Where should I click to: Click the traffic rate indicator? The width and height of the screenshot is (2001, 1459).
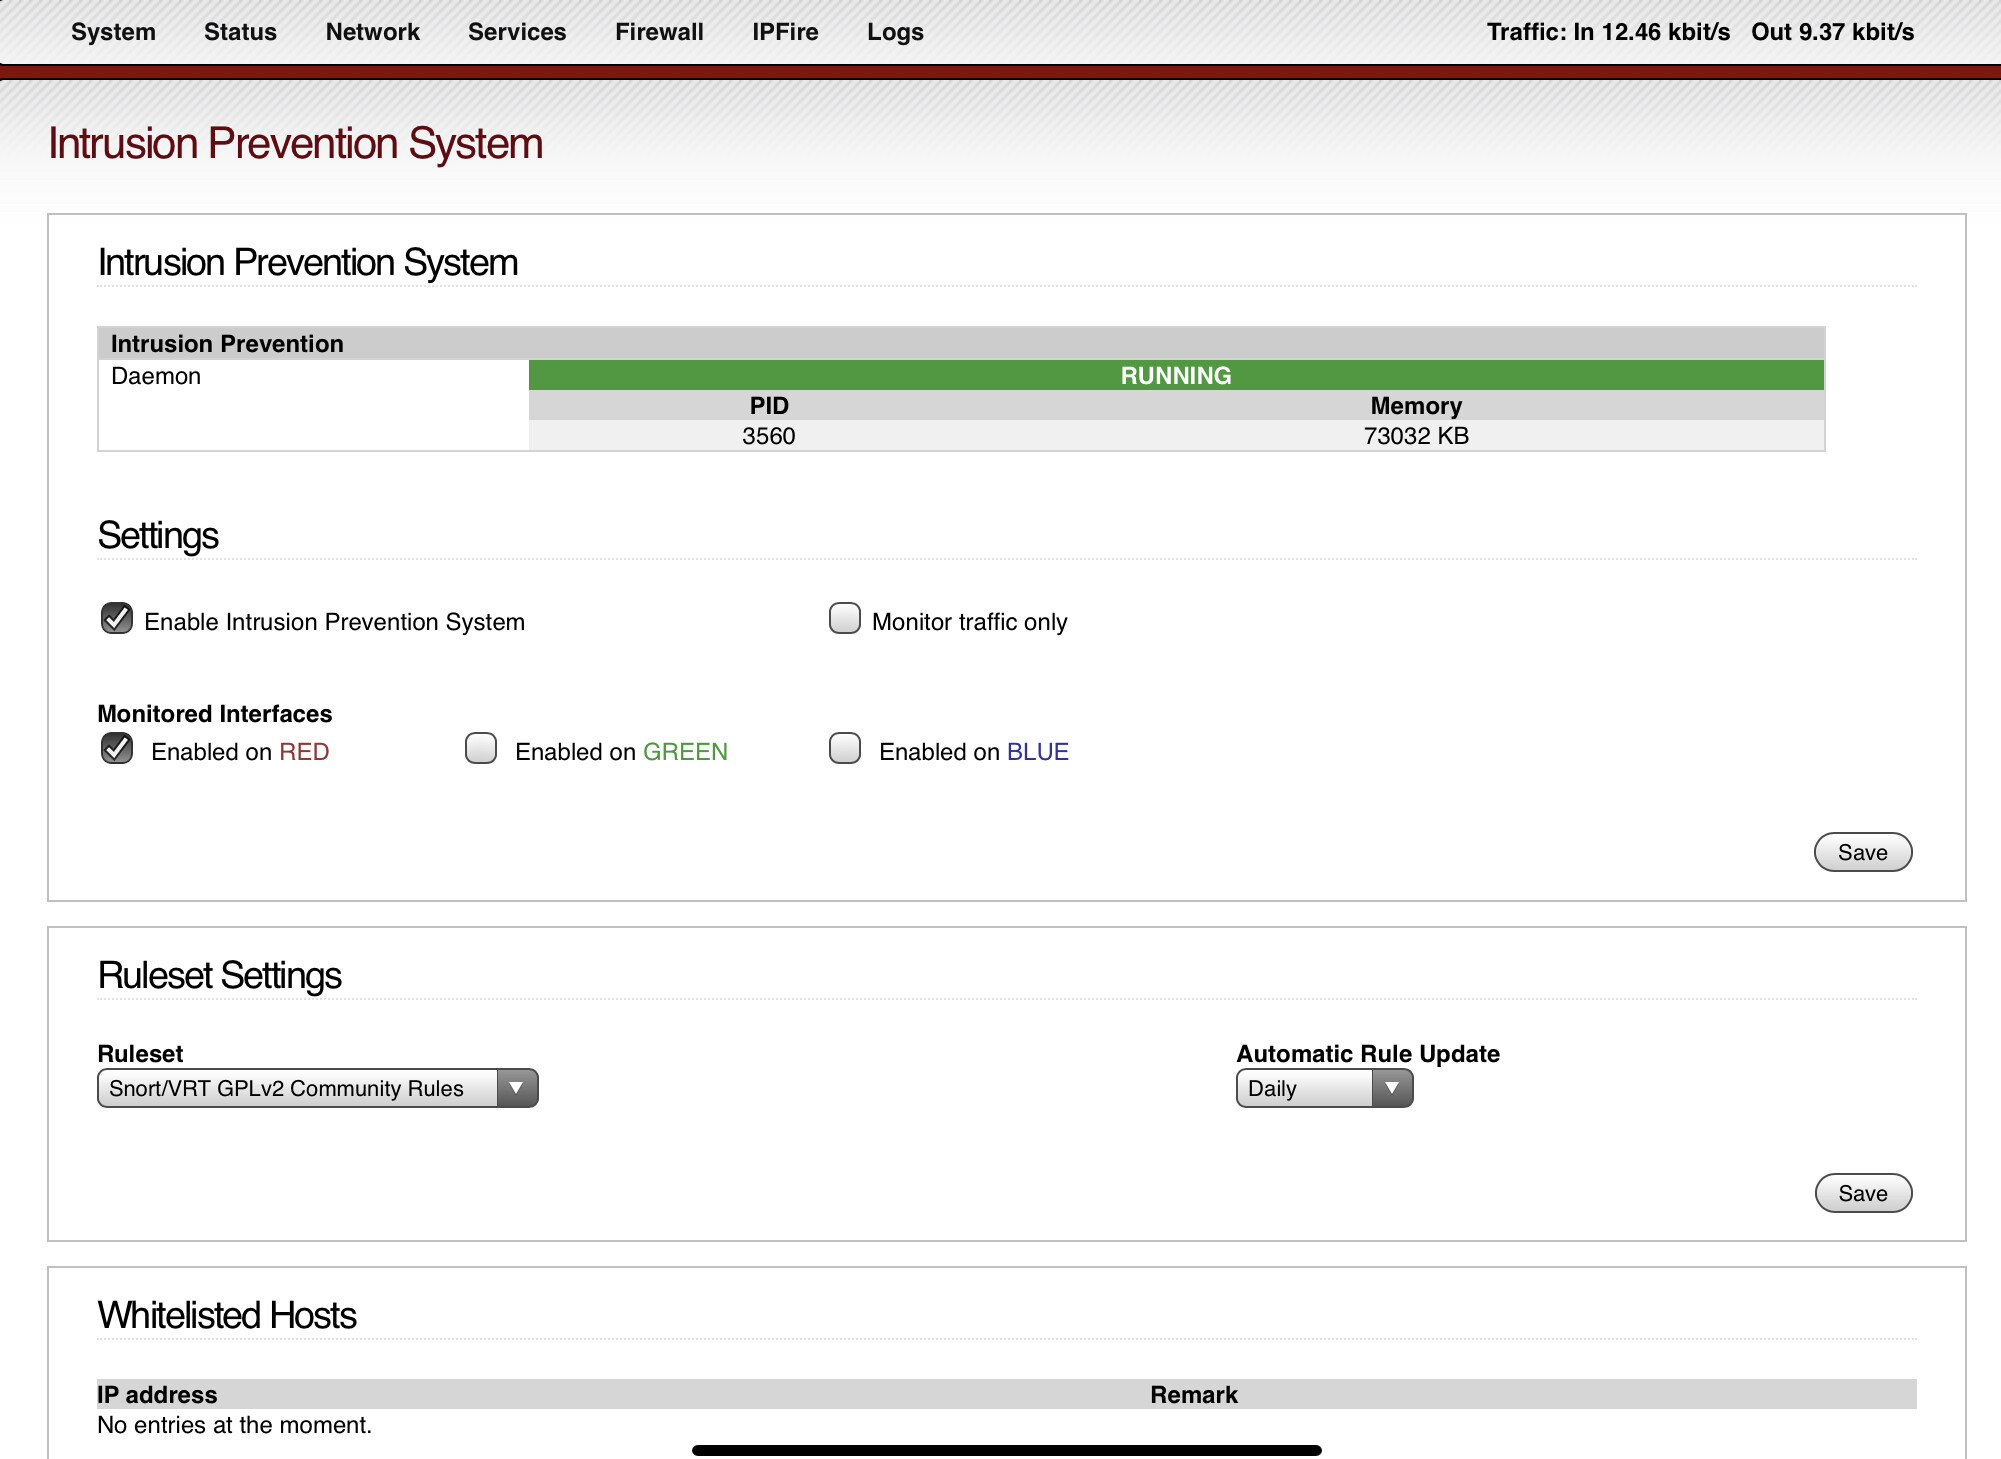(x=1700, y=32)
